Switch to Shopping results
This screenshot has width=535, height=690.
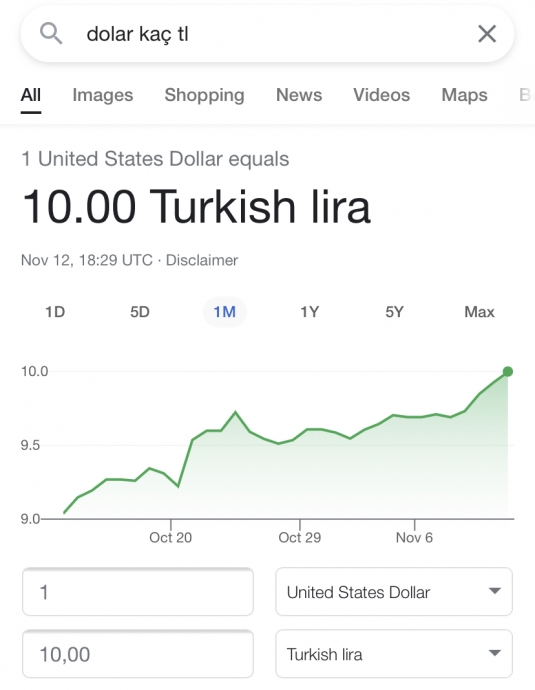click(x=204, y=95)
